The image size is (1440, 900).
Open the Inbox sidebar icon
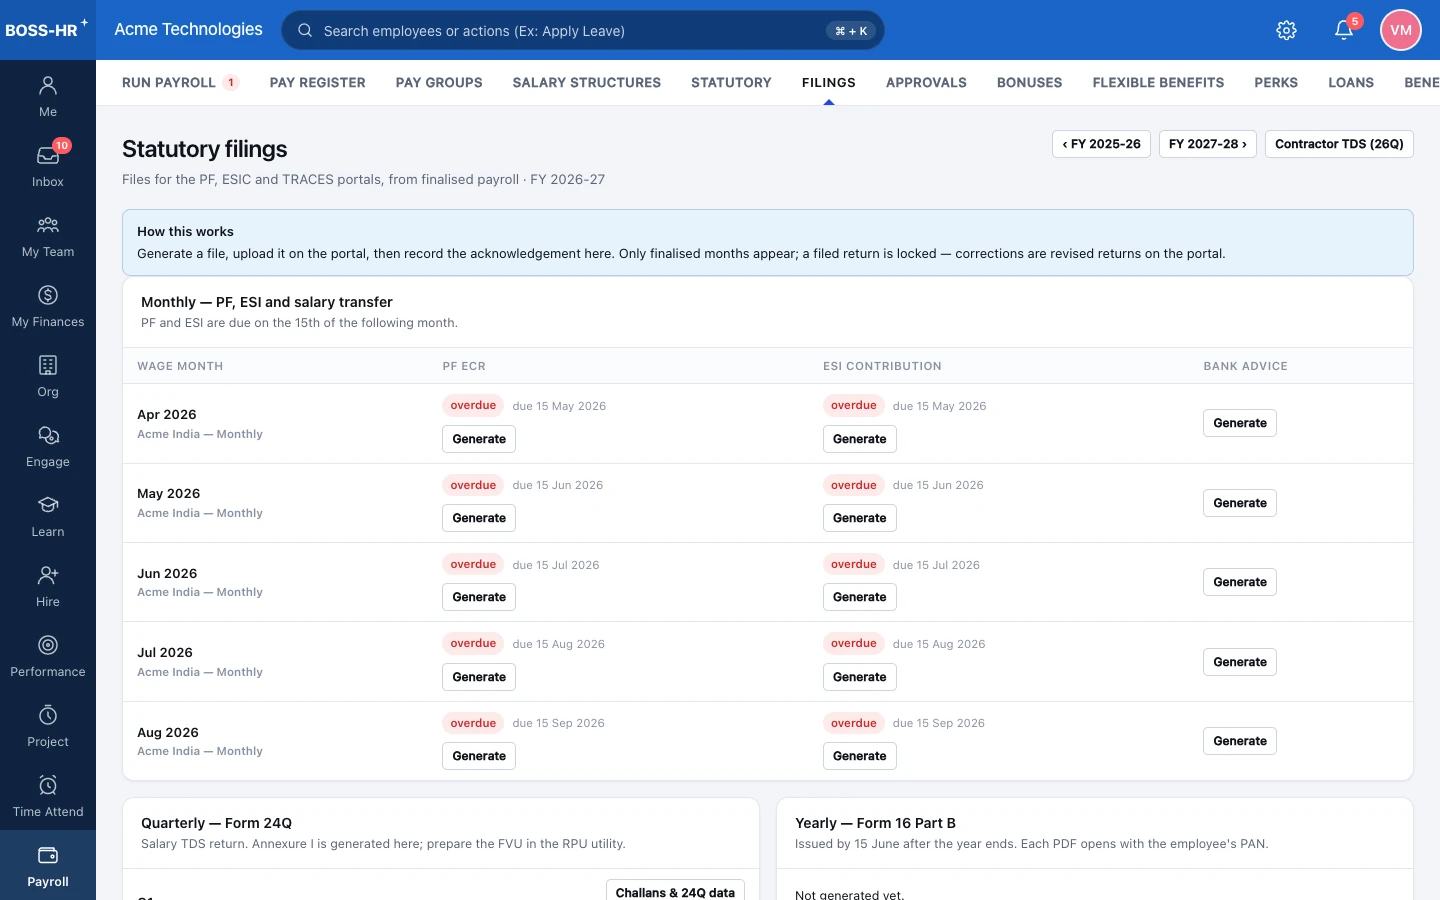(x=48, y=166)
